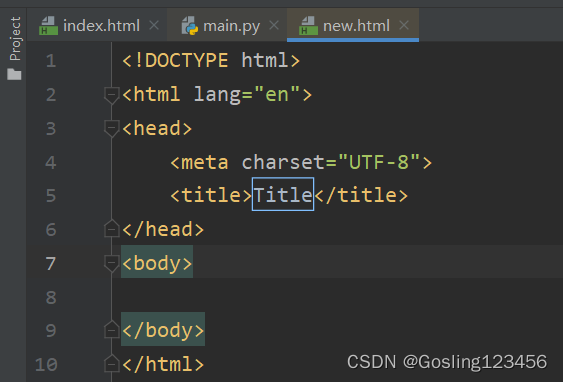This screenshot has height=382, width=563.
Task: Click the HTML file icon on index.html tab
Action: (x=48, y=26)
